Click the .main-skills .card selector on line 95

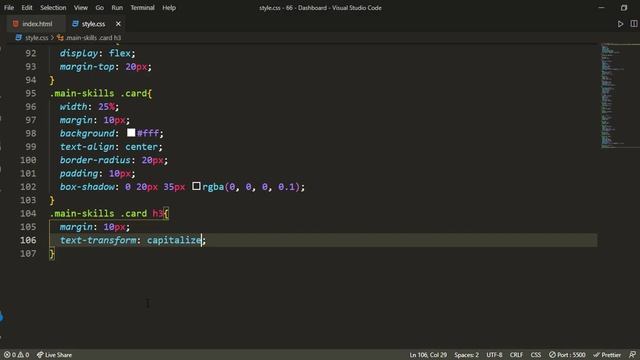tap(98, 93)
